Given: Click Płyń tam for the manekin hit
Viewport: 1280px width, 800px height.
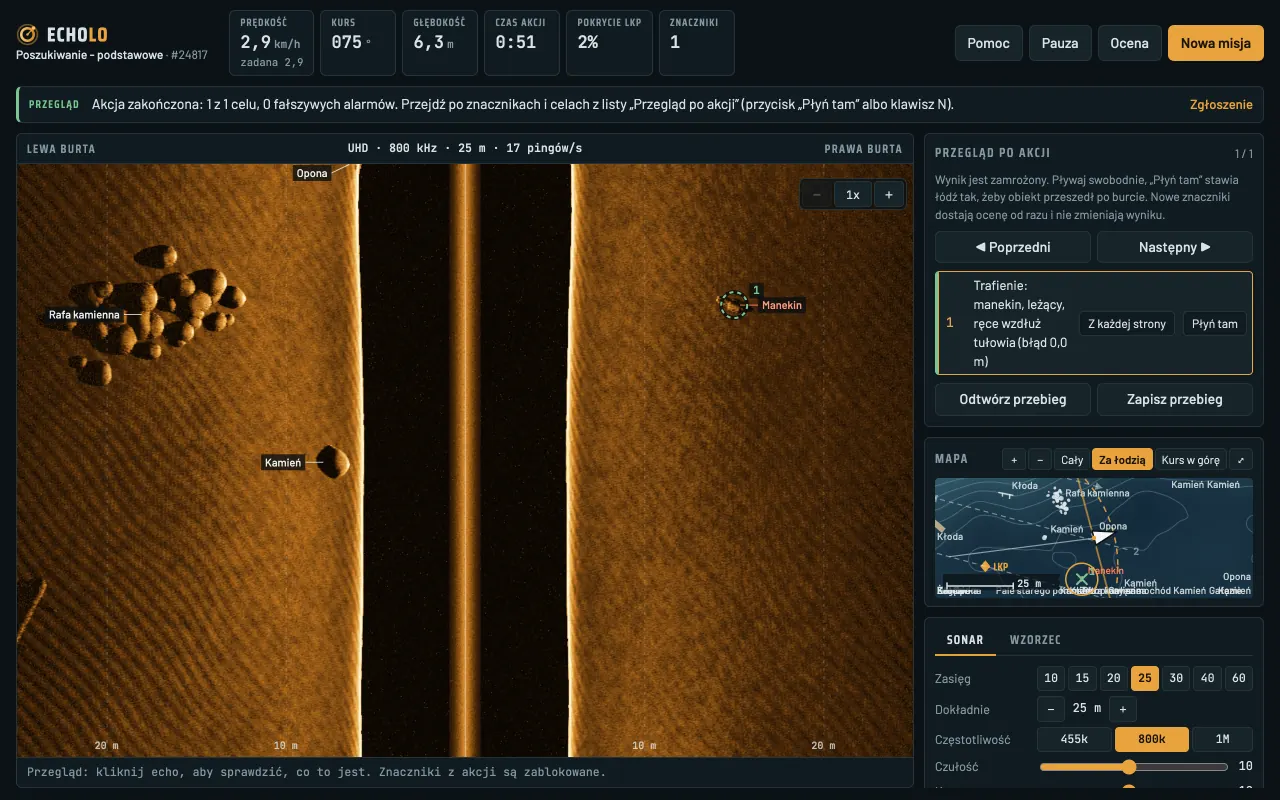Looking at the screenshot, I should pyautogui.click(x=1215, y=324).
